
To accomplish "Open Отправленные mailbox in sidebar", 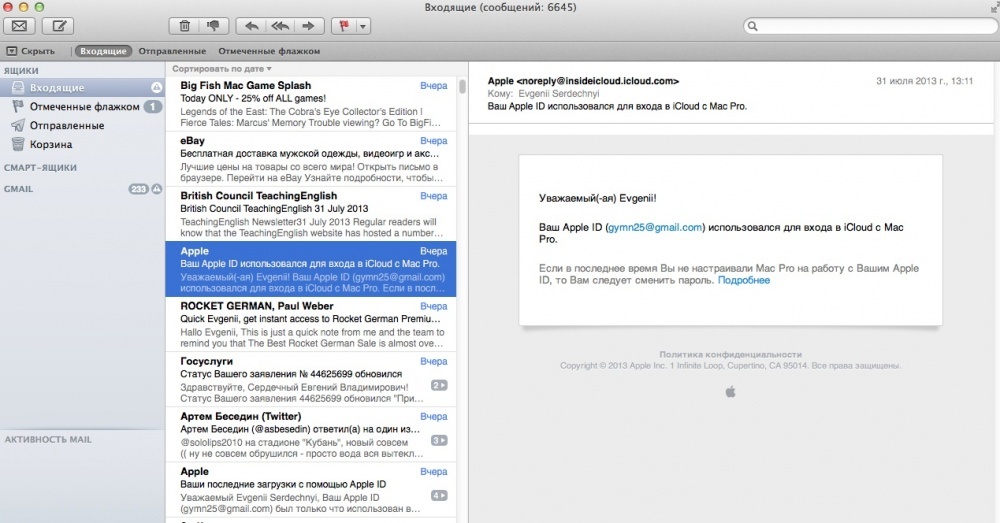I will [x=82, y=126].
